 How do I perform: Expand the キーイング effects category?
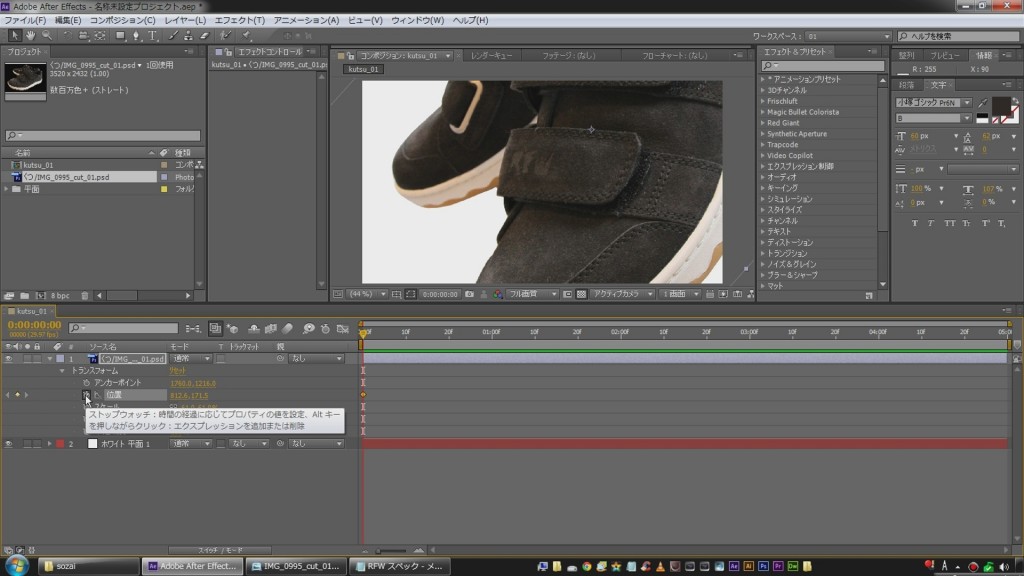coord(763,188)
